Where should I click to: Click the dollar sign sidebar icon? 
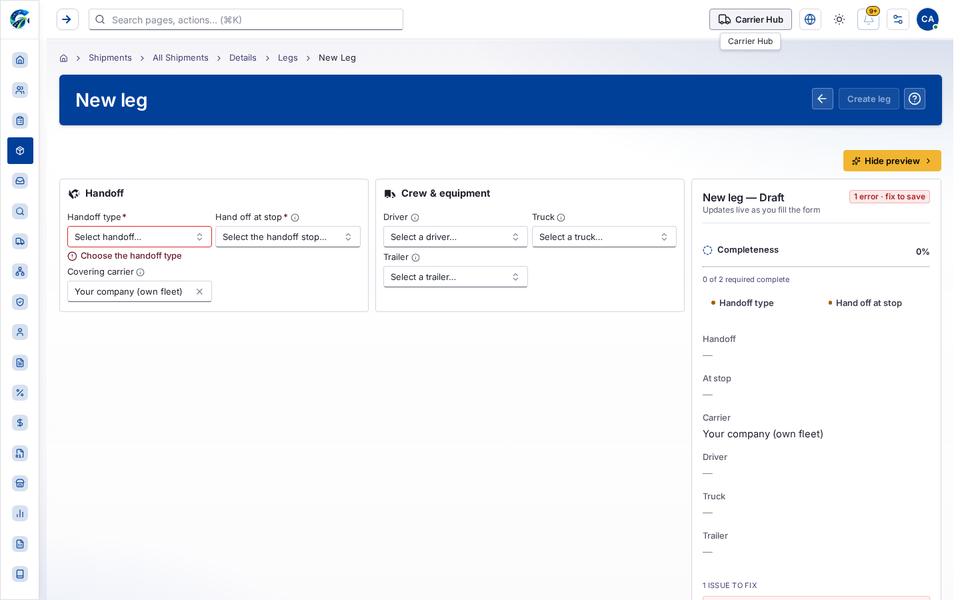(x=20, y=422)
